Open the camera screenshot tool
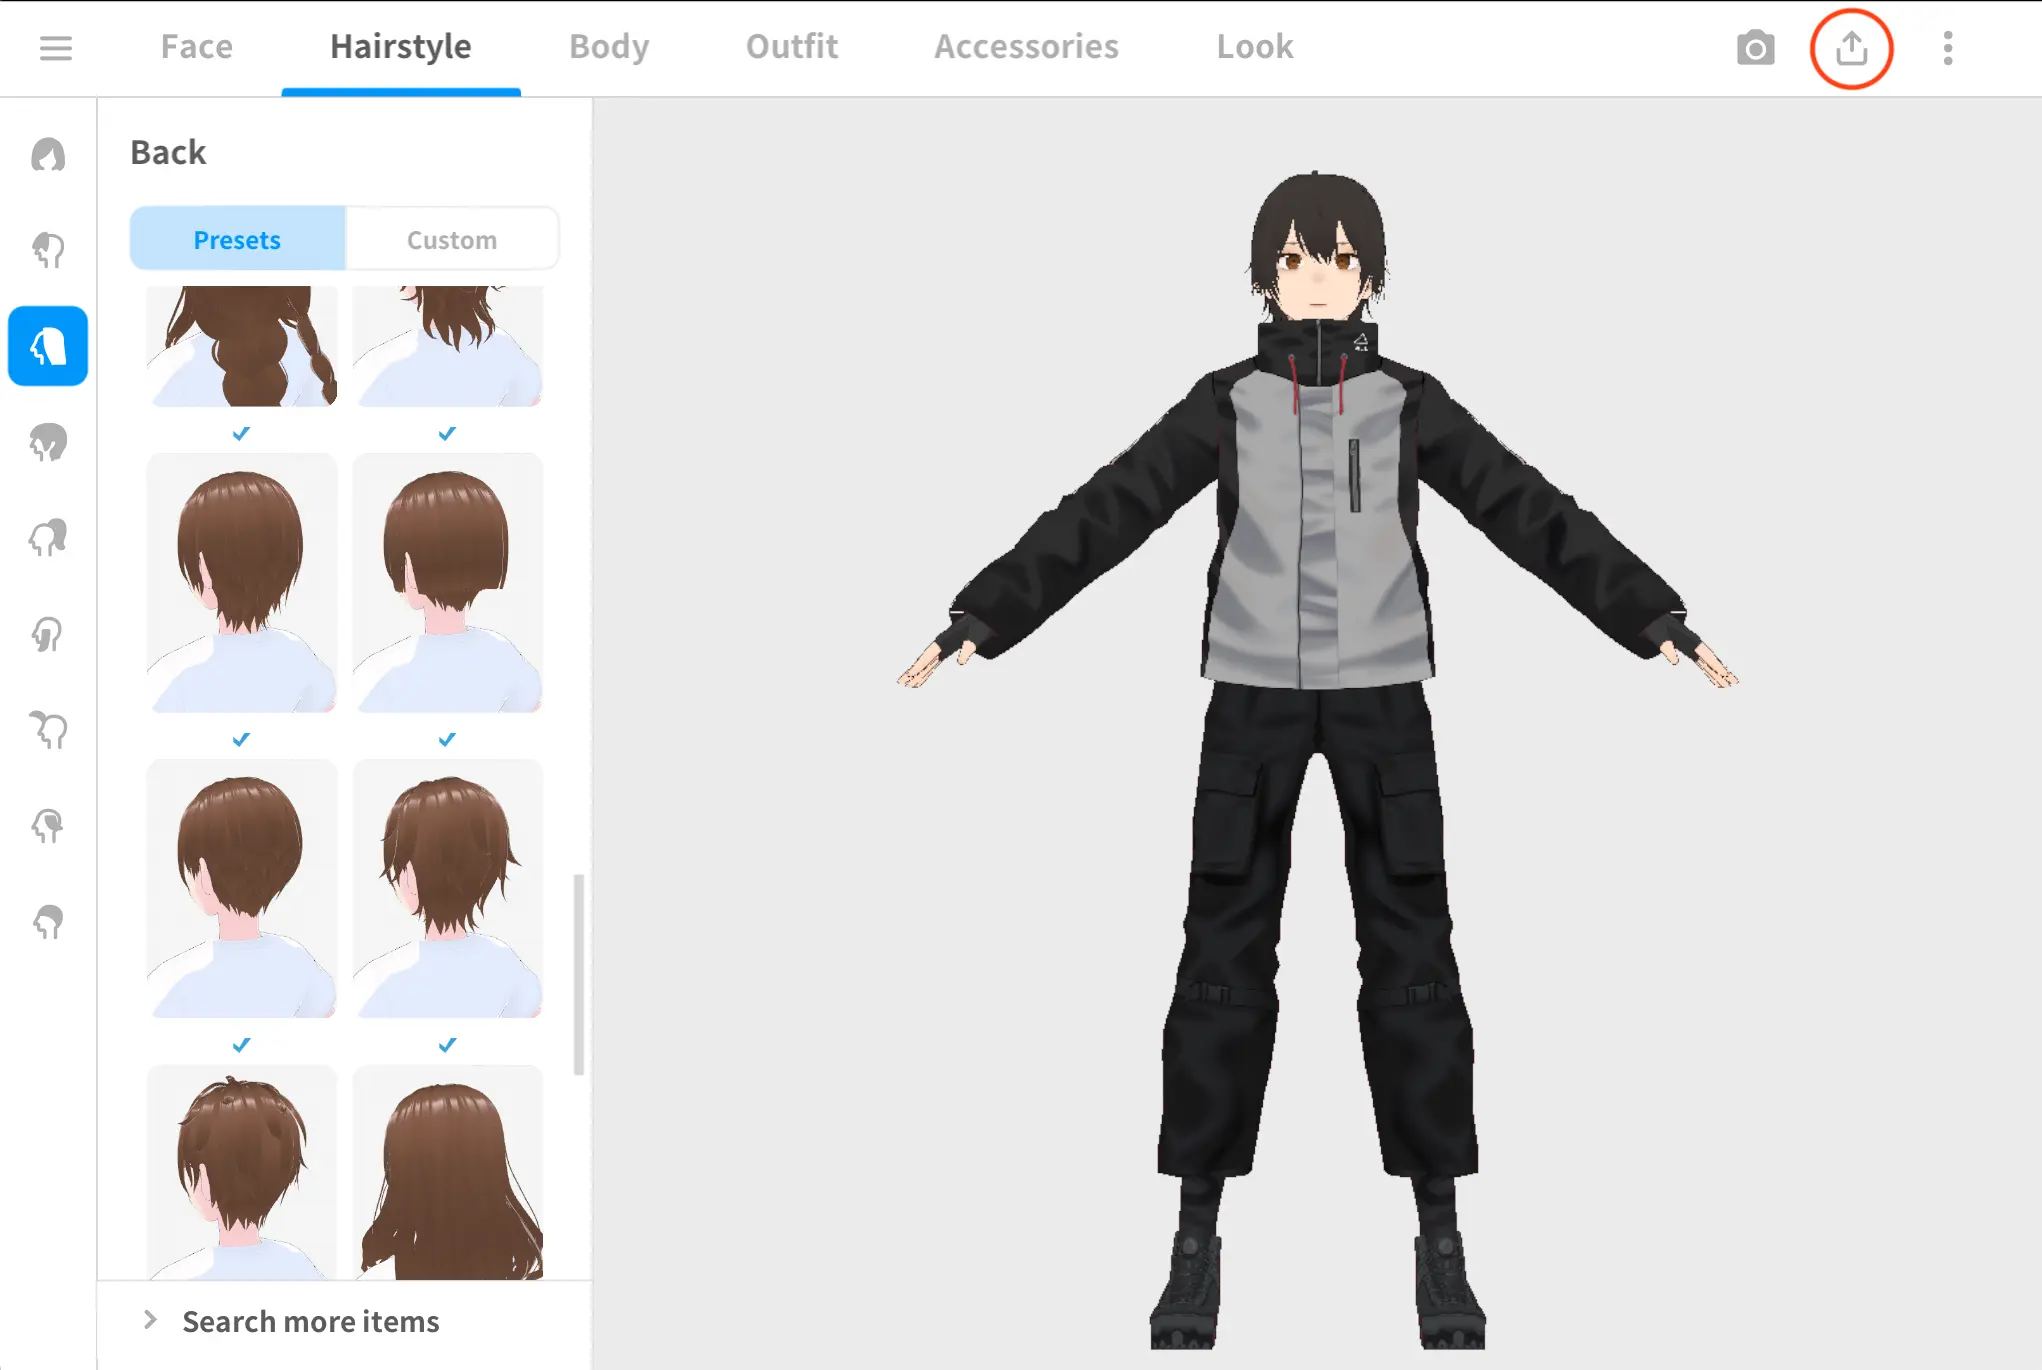Image resolution: width=2042 pixels, height=1370 pixels. coord(1755,47)
